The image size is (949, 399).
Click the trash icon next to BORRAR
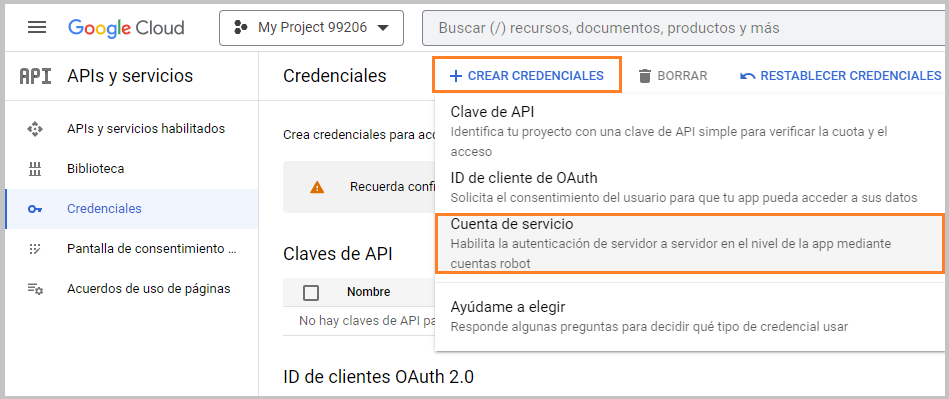[645, 76]
